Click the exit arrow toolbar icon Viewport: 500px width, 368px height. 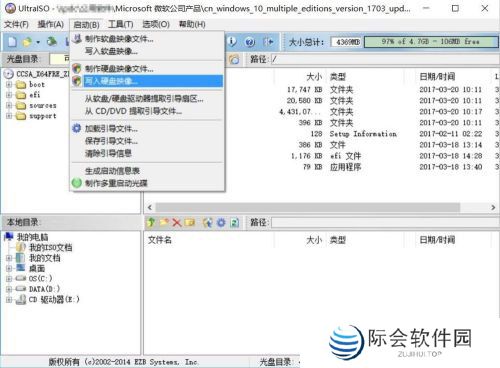[268, 42]
